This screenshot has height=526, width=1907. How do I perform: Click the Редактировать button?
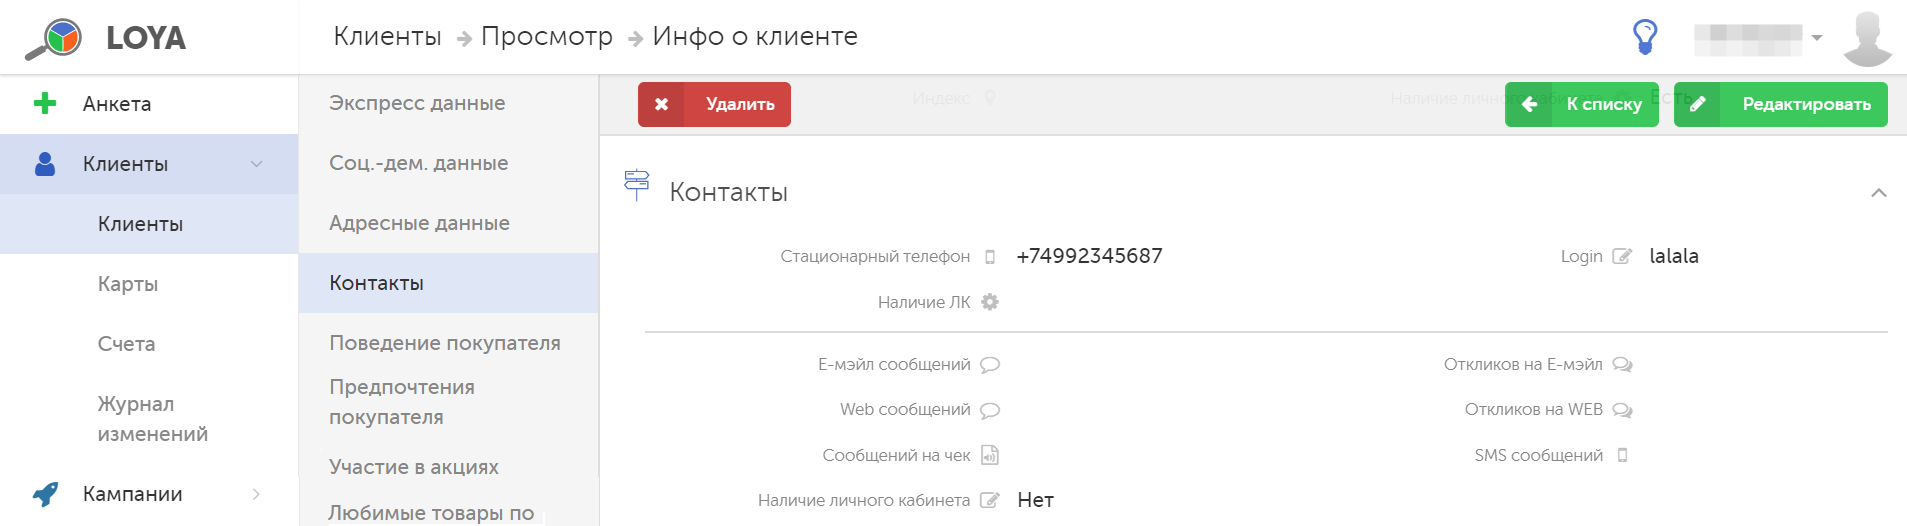coord(1781,104)
